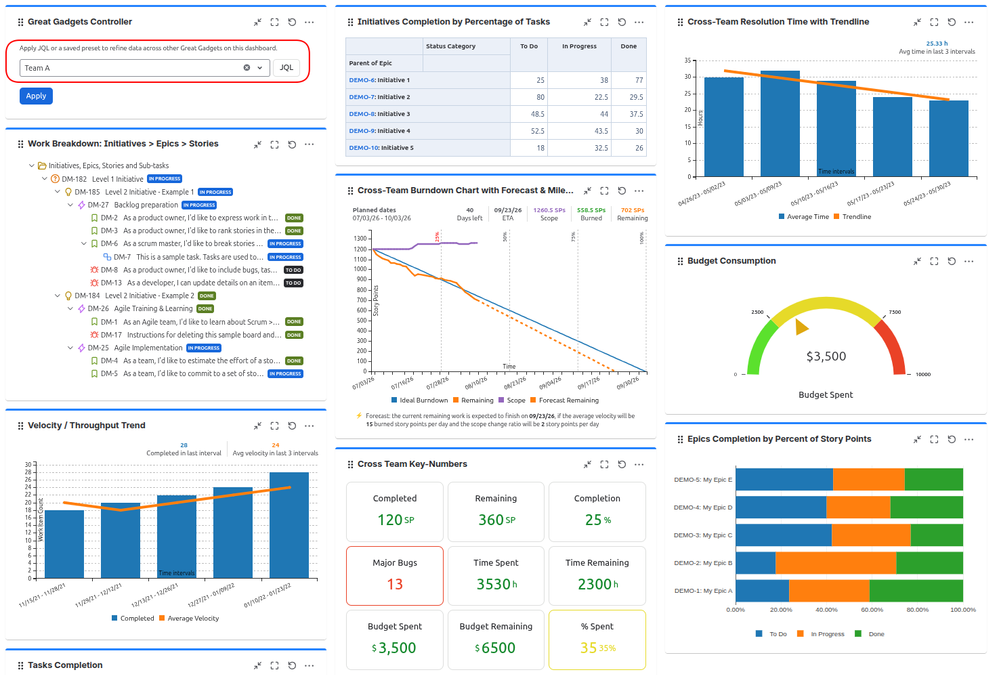The image size is (999, 675).
Task: Open more options for Work Breakdown gadget
Action: point(310,145)
